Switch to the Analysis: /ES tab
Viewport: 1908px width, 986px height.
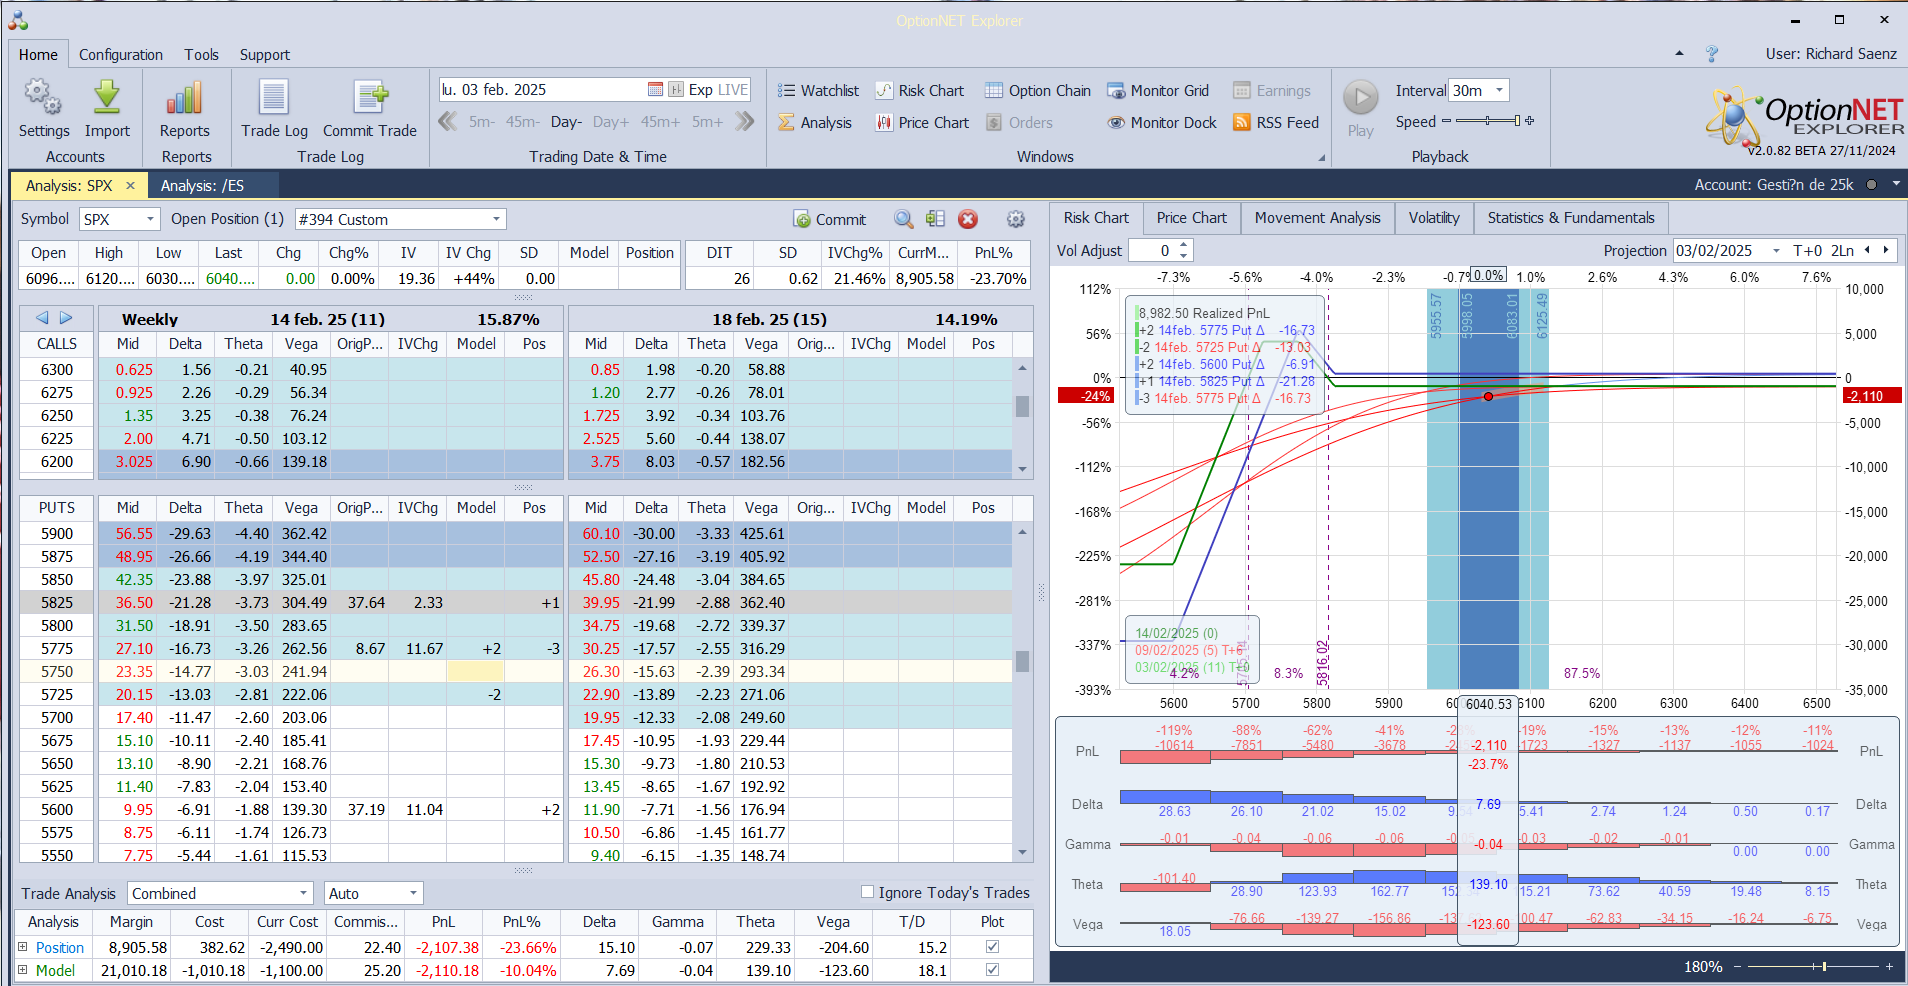pyautogui.click(x=203, y=186)
